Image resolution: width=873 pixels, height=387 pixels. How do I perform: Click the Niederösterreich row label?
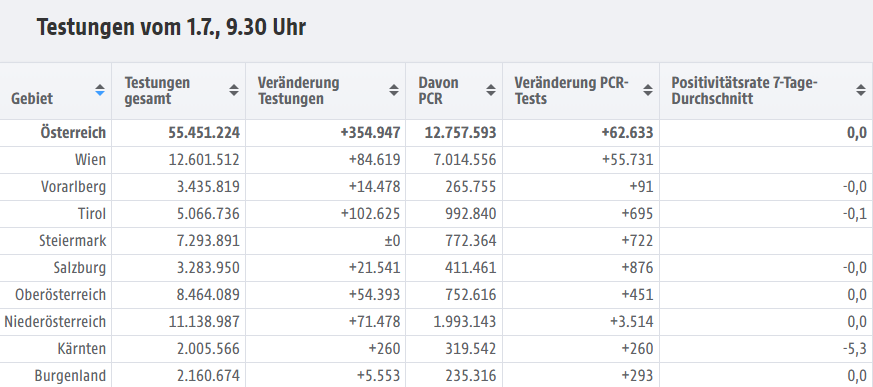pyautogui.click(x=55, y=322)
